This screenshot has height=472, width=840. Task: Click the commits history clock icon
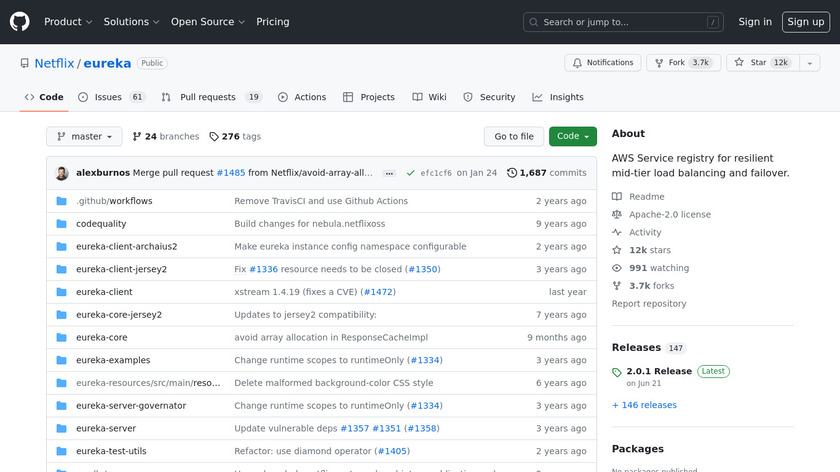pos(512,173)
